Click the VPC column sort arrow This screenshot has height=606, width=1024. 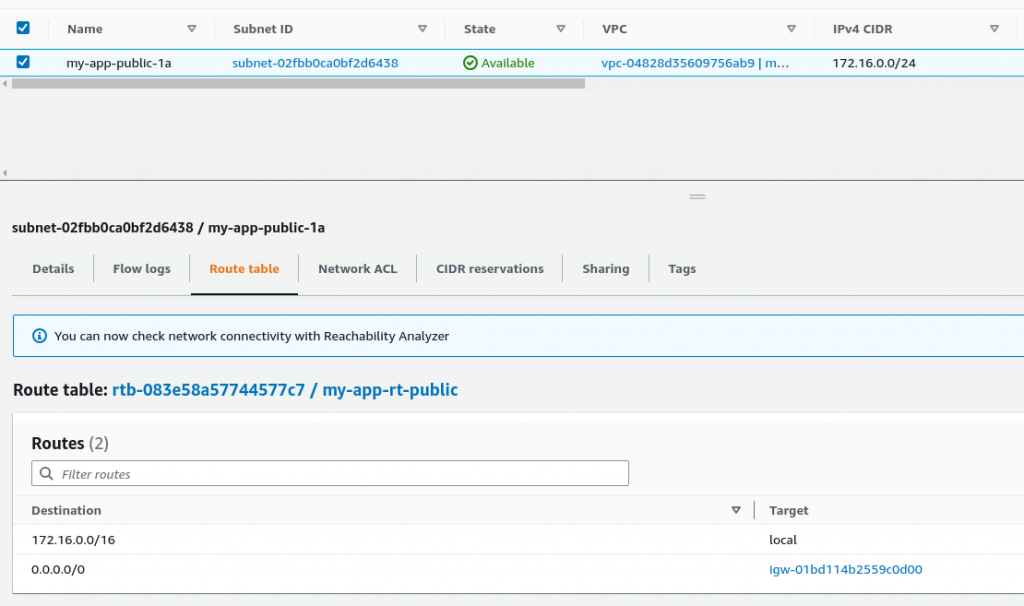tap(791, 29)
